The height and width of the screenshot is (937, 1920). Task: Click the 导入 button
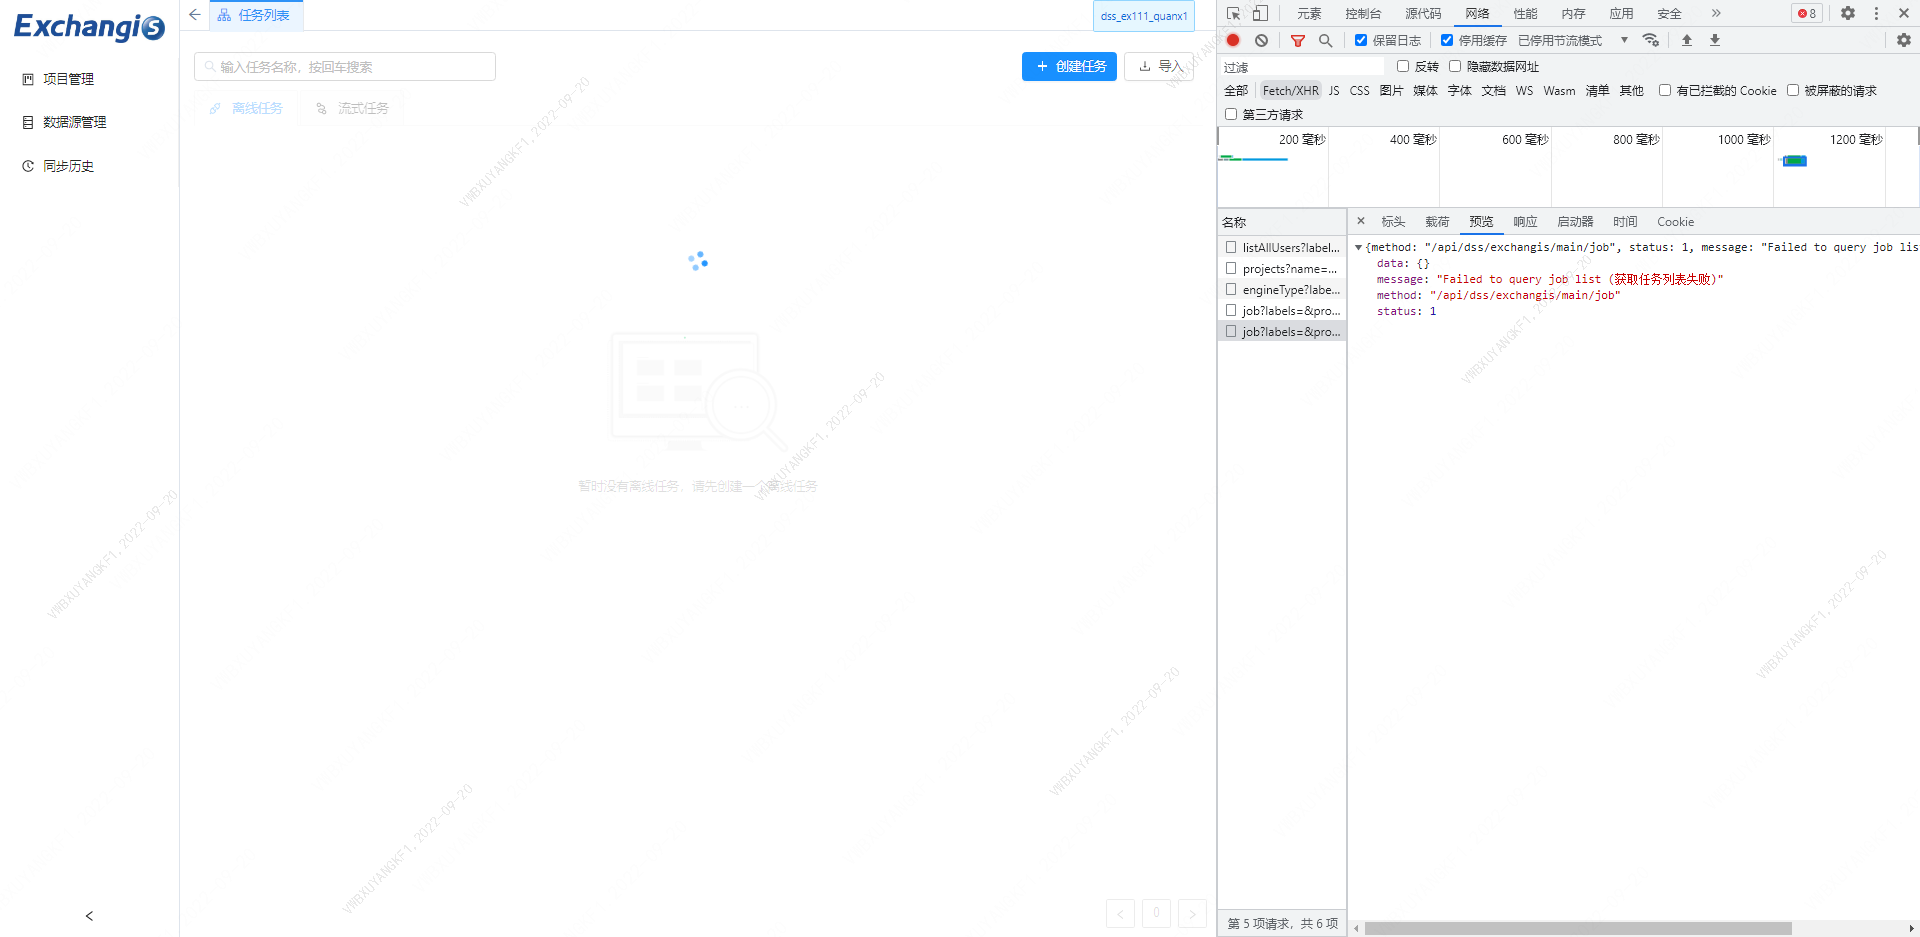1158,66
